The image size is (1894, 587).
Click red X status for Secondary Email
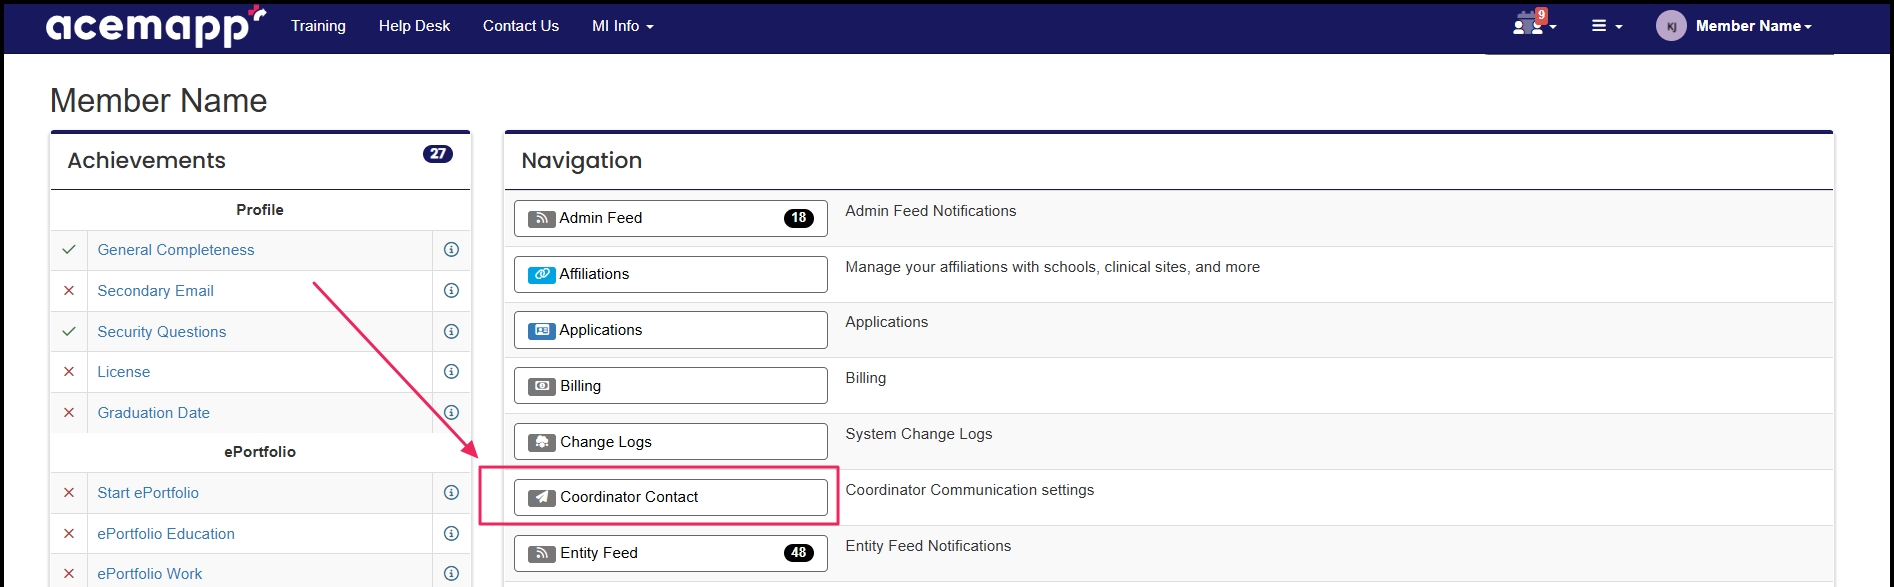(69, 291)
